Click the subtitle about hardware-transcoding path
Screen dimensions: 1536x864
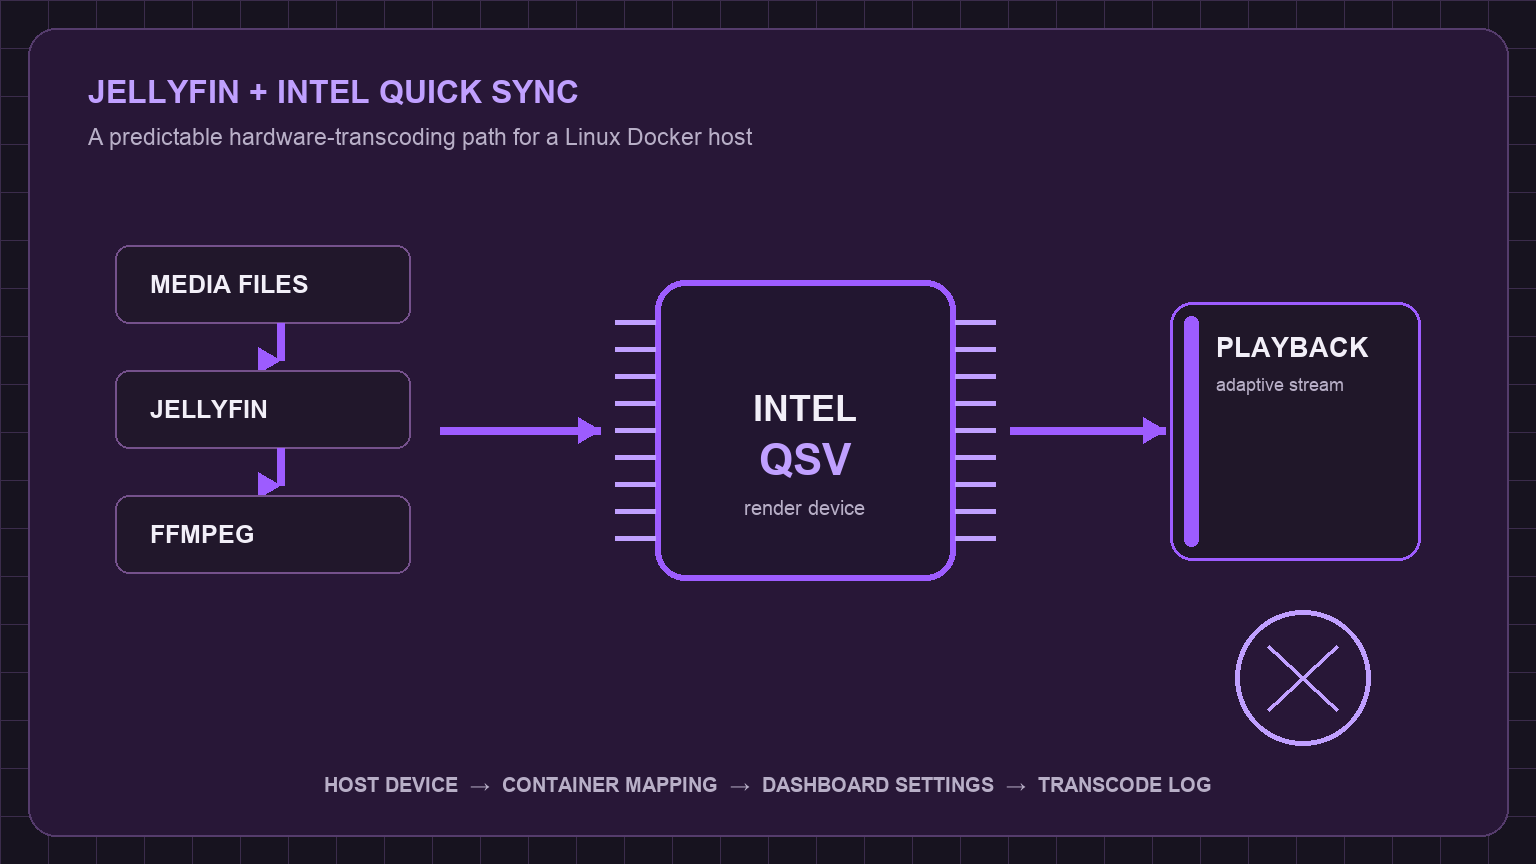[x=420, y=137]
